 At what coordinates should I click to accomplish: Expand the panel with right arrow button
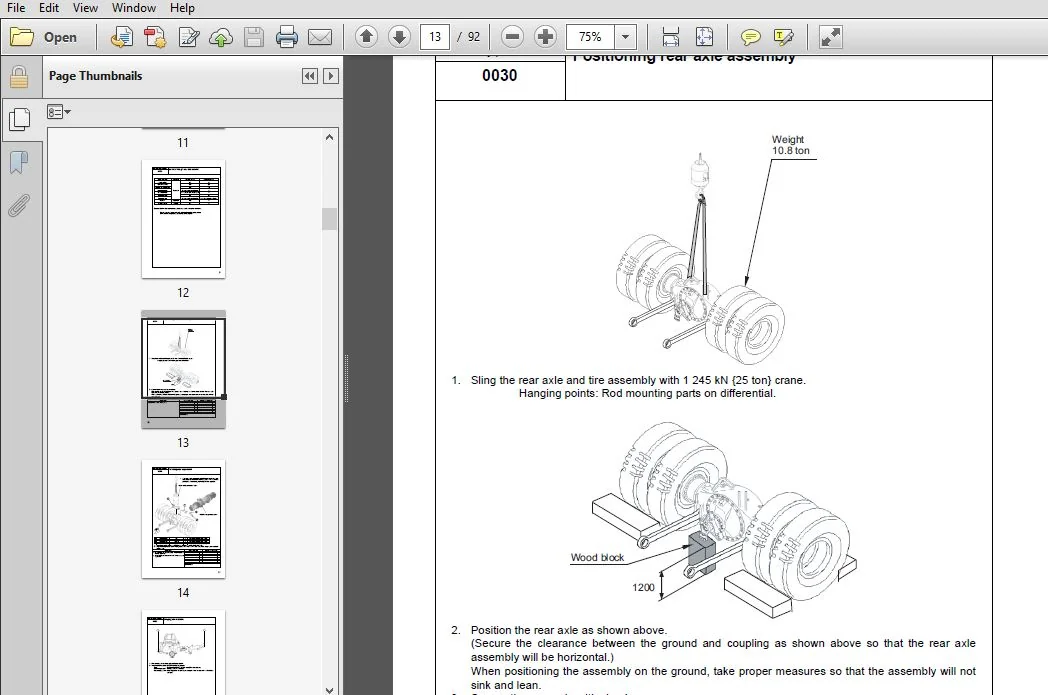coord(331,76)
